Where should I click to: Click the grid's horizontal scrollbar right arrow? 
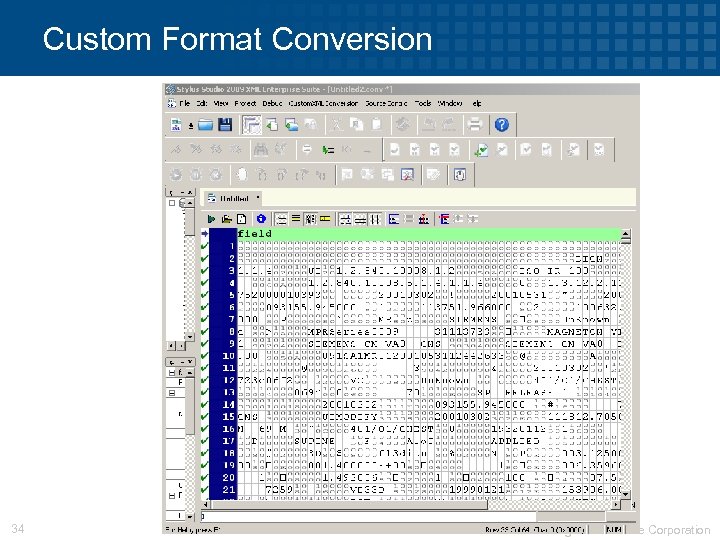[x=615, y=505]
